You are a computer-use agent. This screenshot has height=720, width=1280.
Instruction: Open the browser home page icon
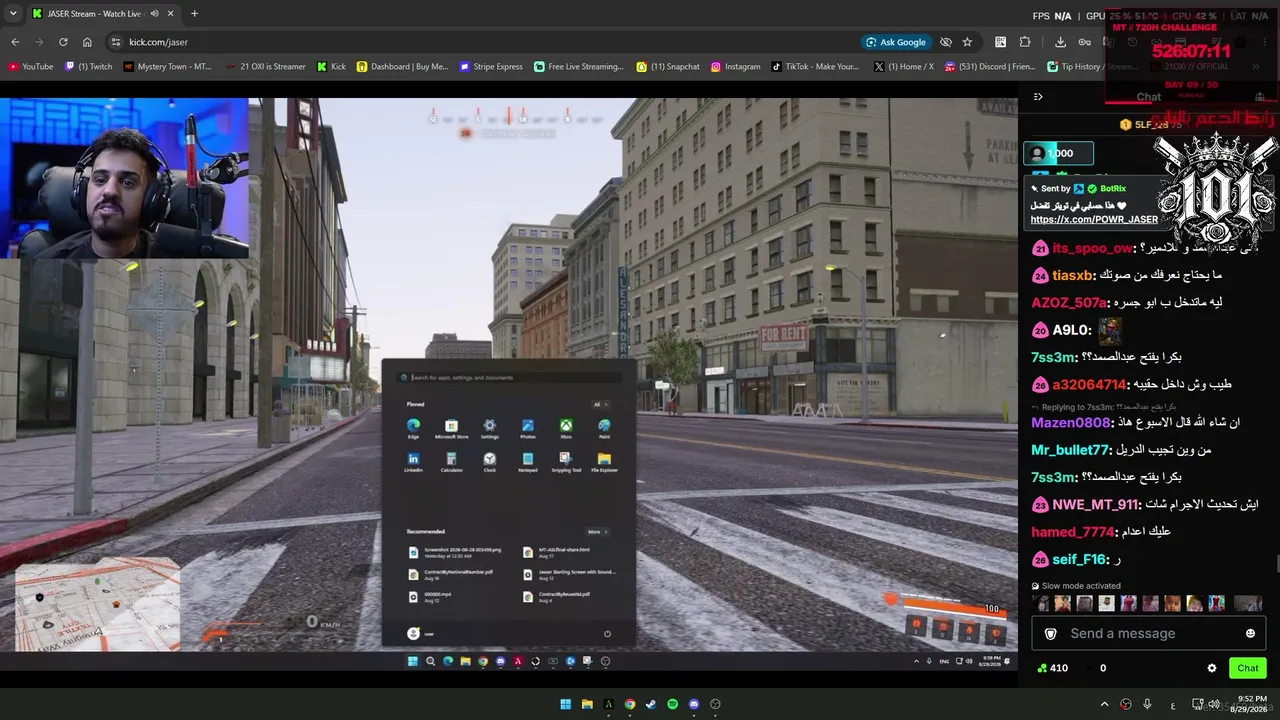pyautogui.click(x=87, y=42)
